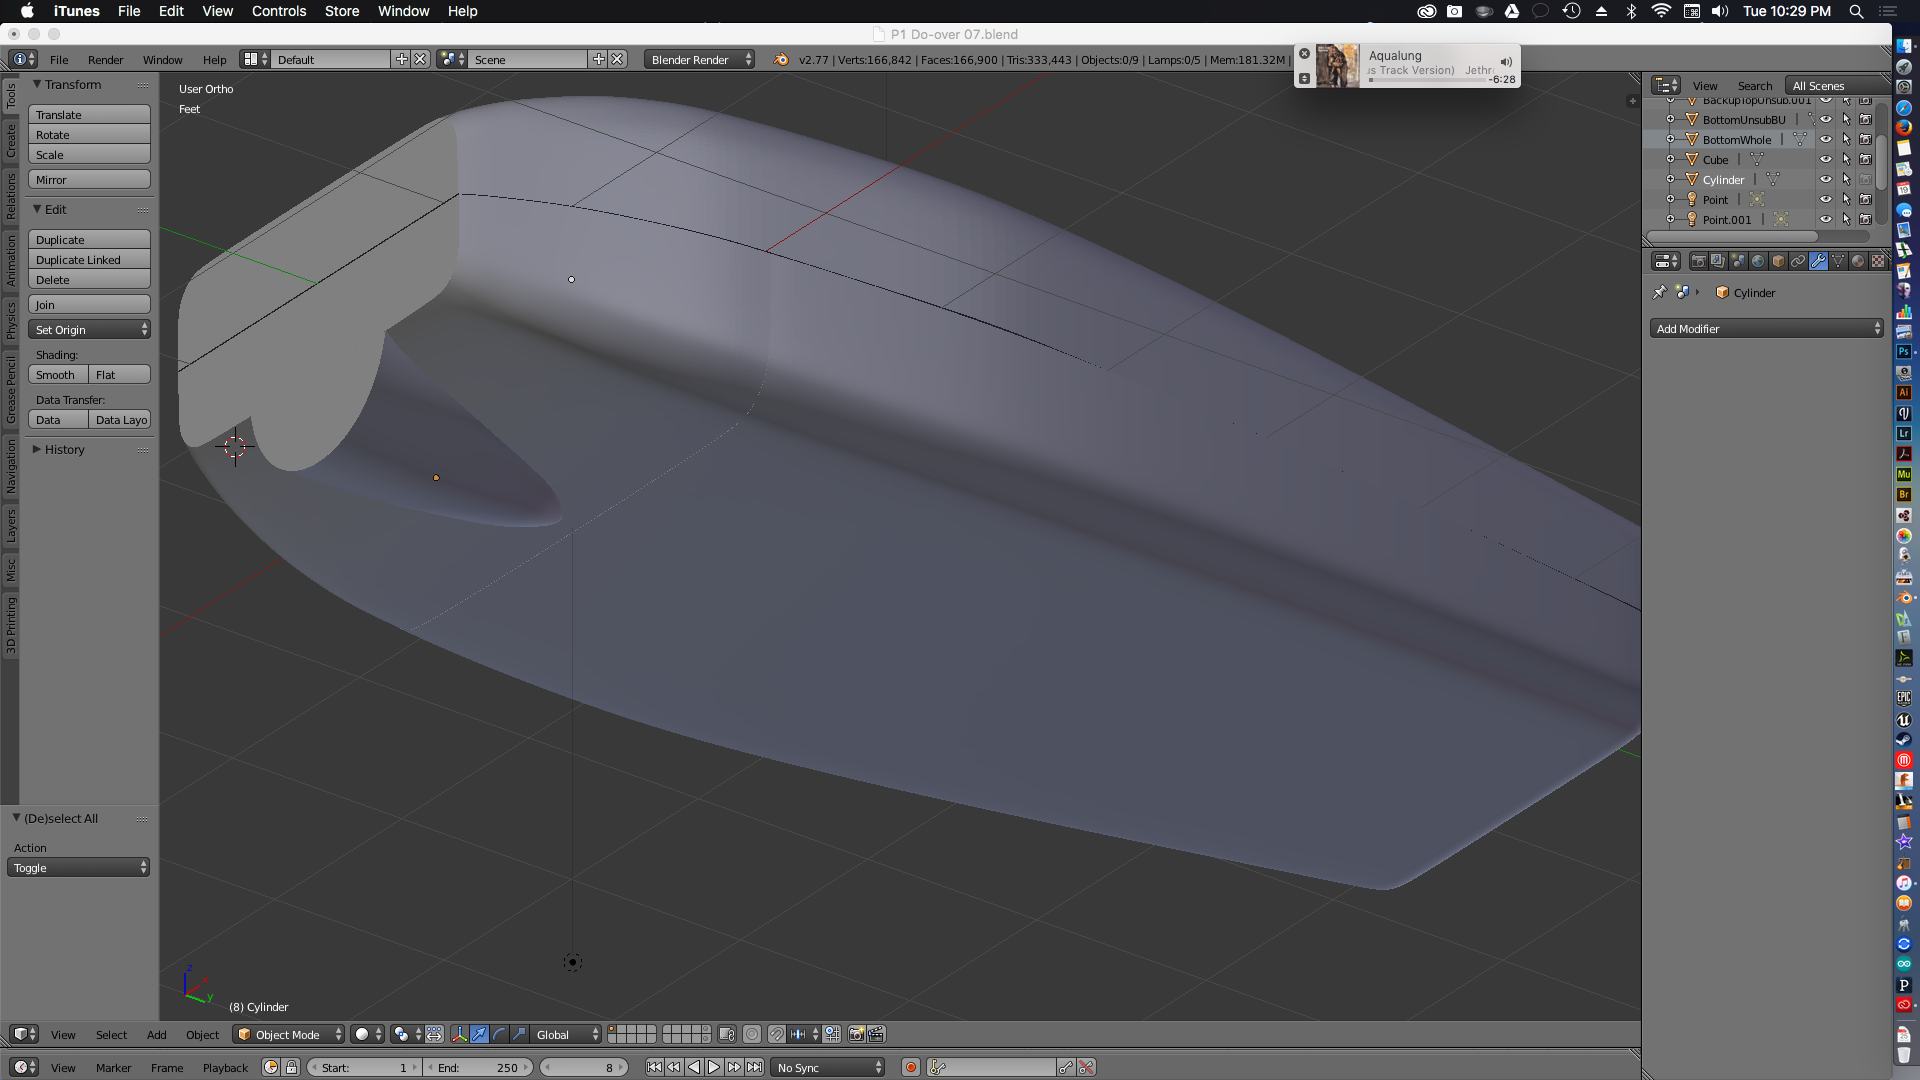Click the Blender logo in info header
This screenshot has width=1920, height=1080.
[x=780, y=59]
